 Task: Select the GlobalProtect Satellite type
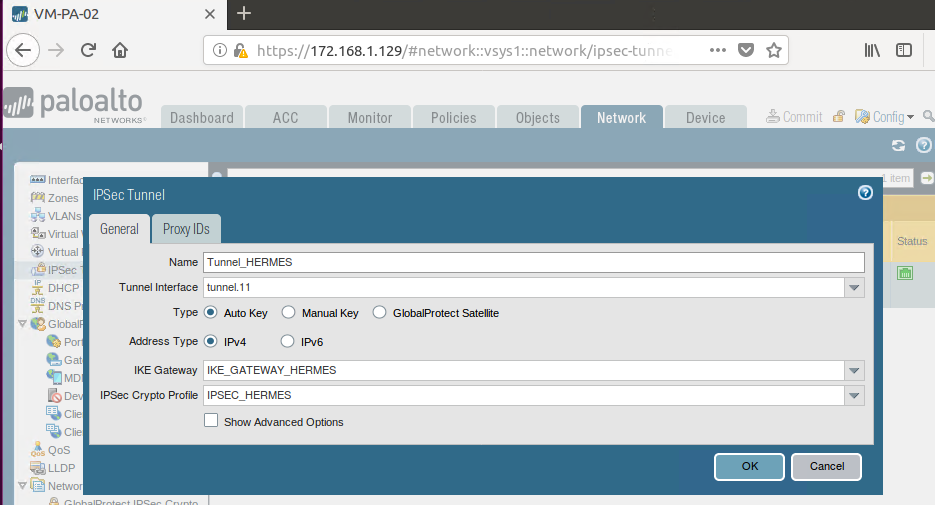(x=379, y=312)
